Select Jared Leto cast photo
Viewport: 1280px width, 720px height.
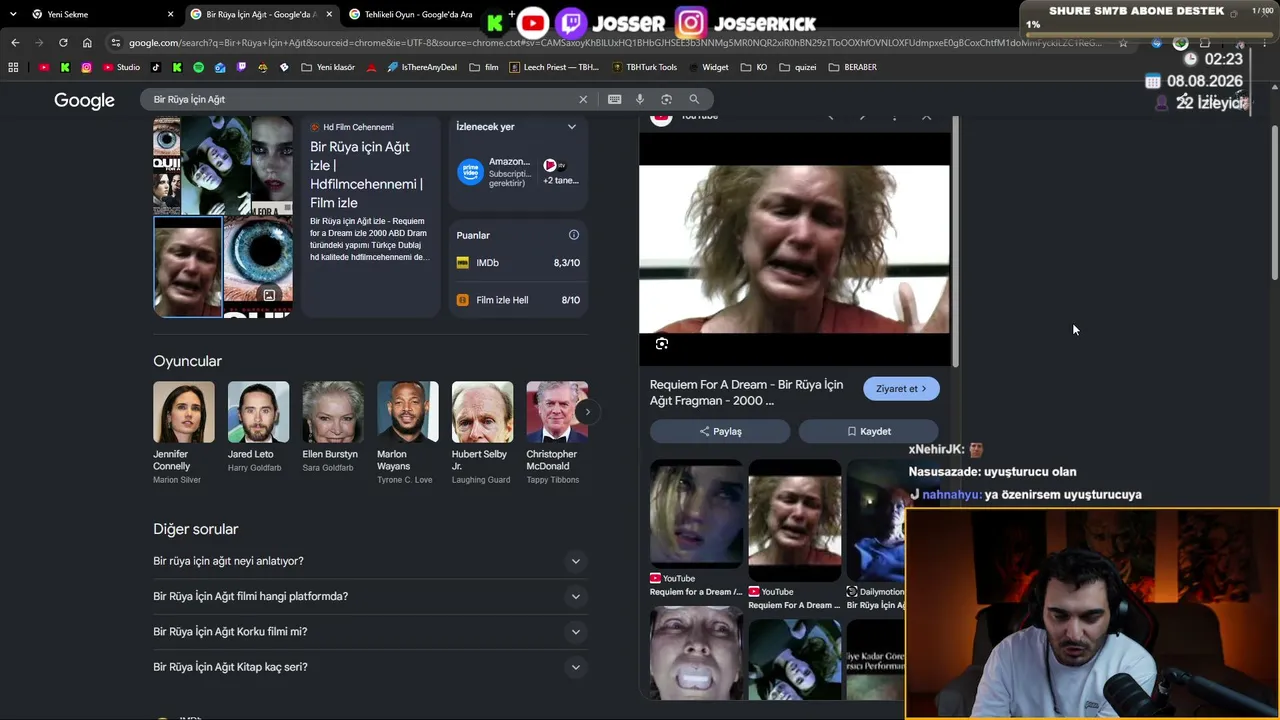pyautogui.click(x=258, y=412)
